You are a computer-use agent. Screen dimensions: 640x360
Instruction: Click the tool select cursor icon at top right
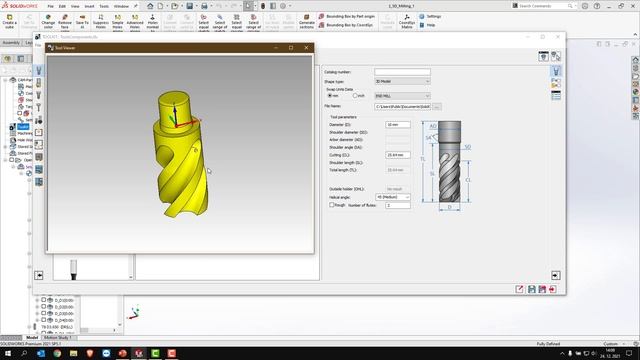point(556,56)
